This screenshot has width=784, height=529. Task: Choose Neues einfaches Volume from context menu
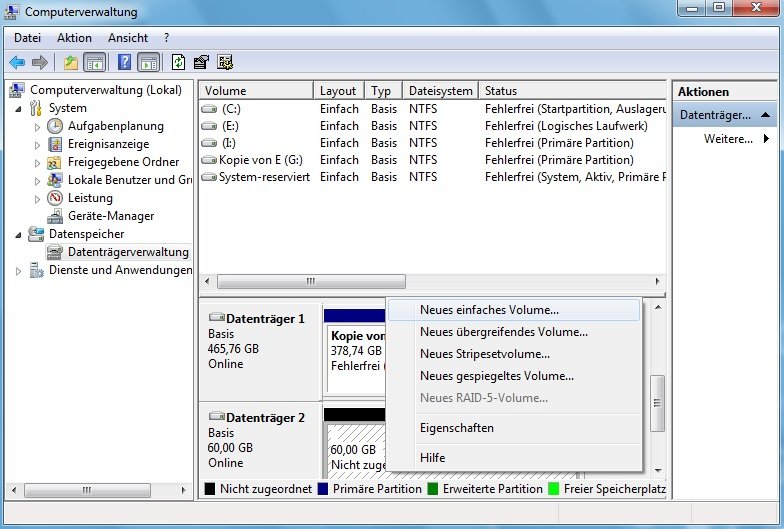[489, 310]
